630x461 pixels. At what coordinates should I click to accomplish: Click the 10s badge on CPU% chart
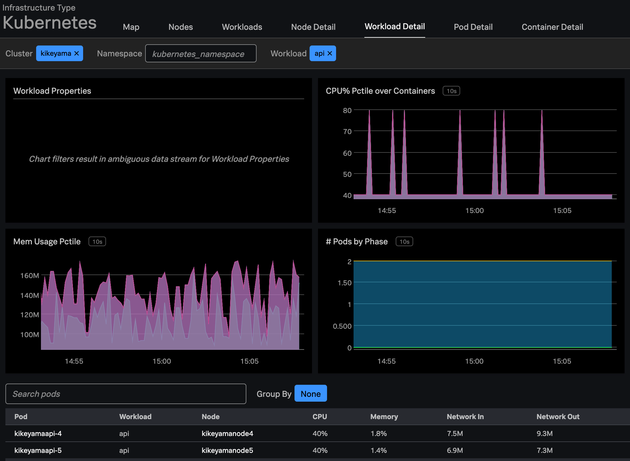451,91
